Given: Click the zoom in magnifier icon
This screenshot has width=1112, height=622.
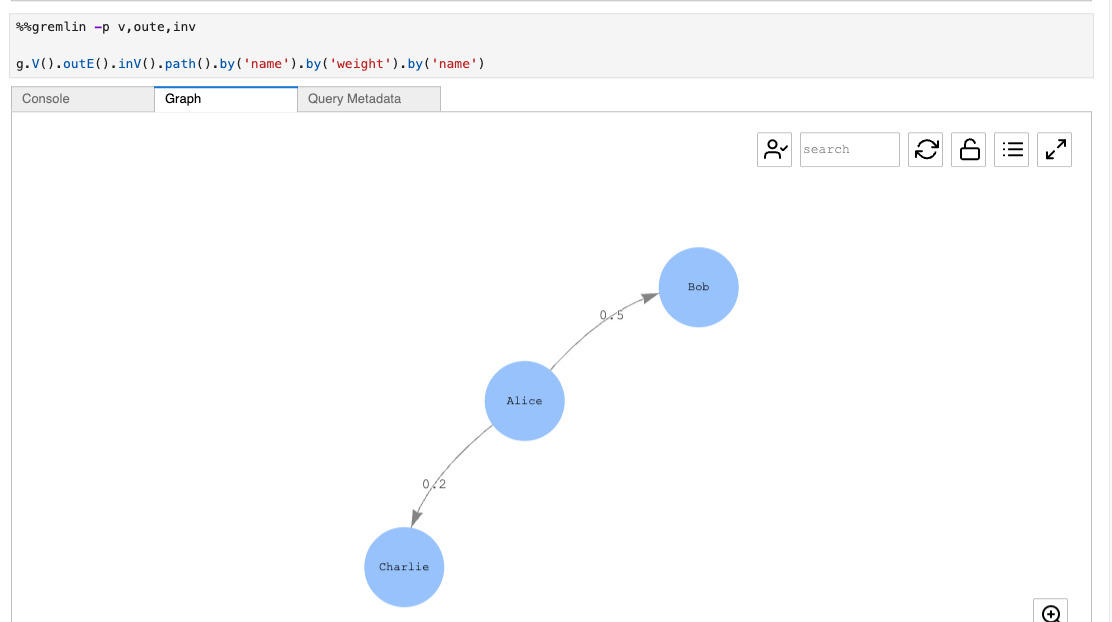Looking at the screenshot, I should pyautogui.click(x=1050, y=613).
